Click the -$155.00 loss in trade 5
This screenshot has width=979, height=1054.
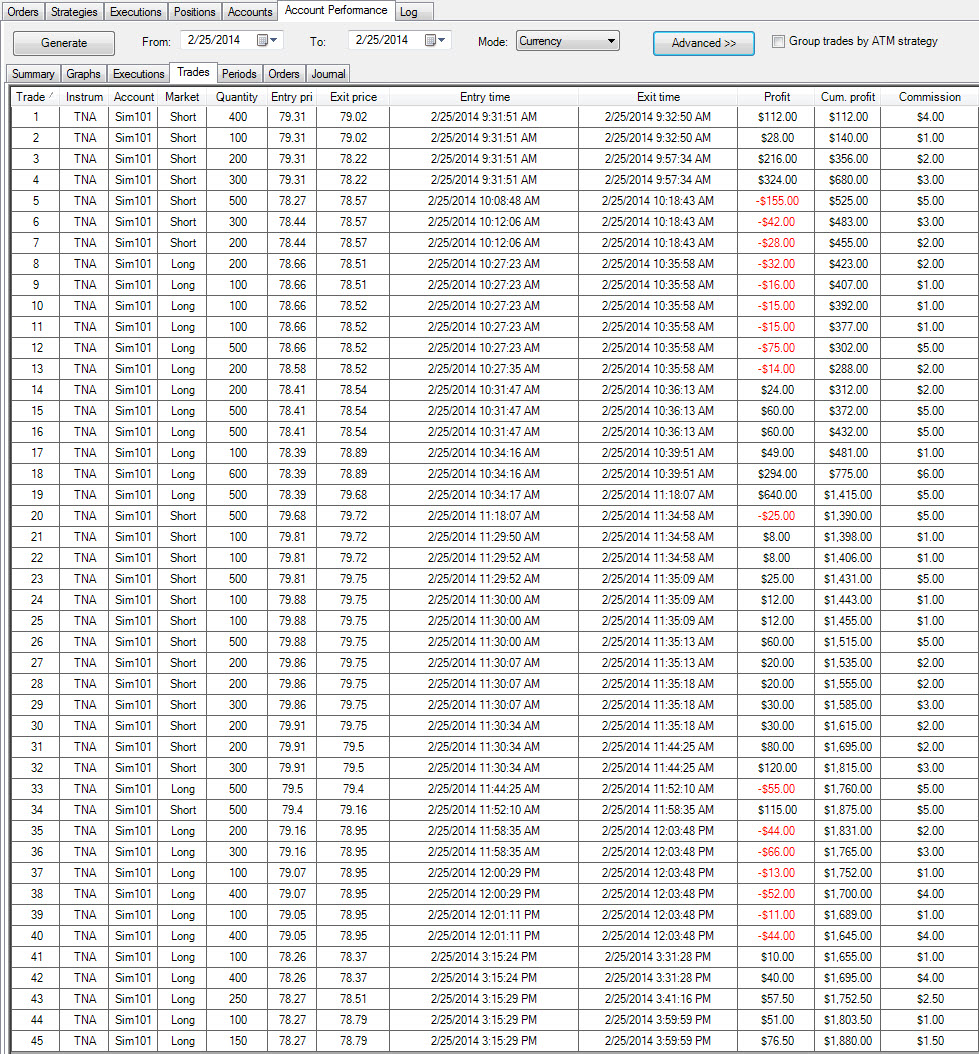[x=777, y=201]
